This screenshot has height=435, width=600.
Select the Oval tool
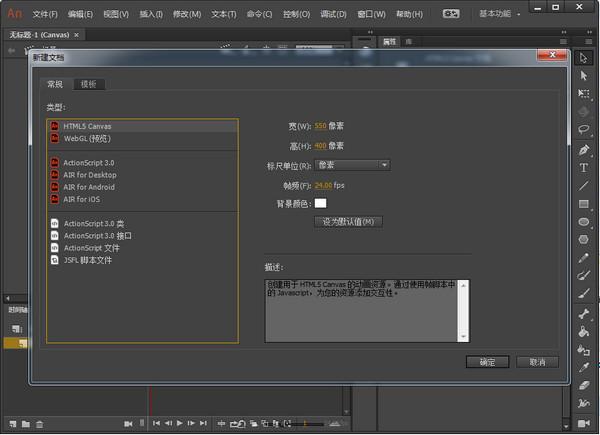(x=583, y=222)
